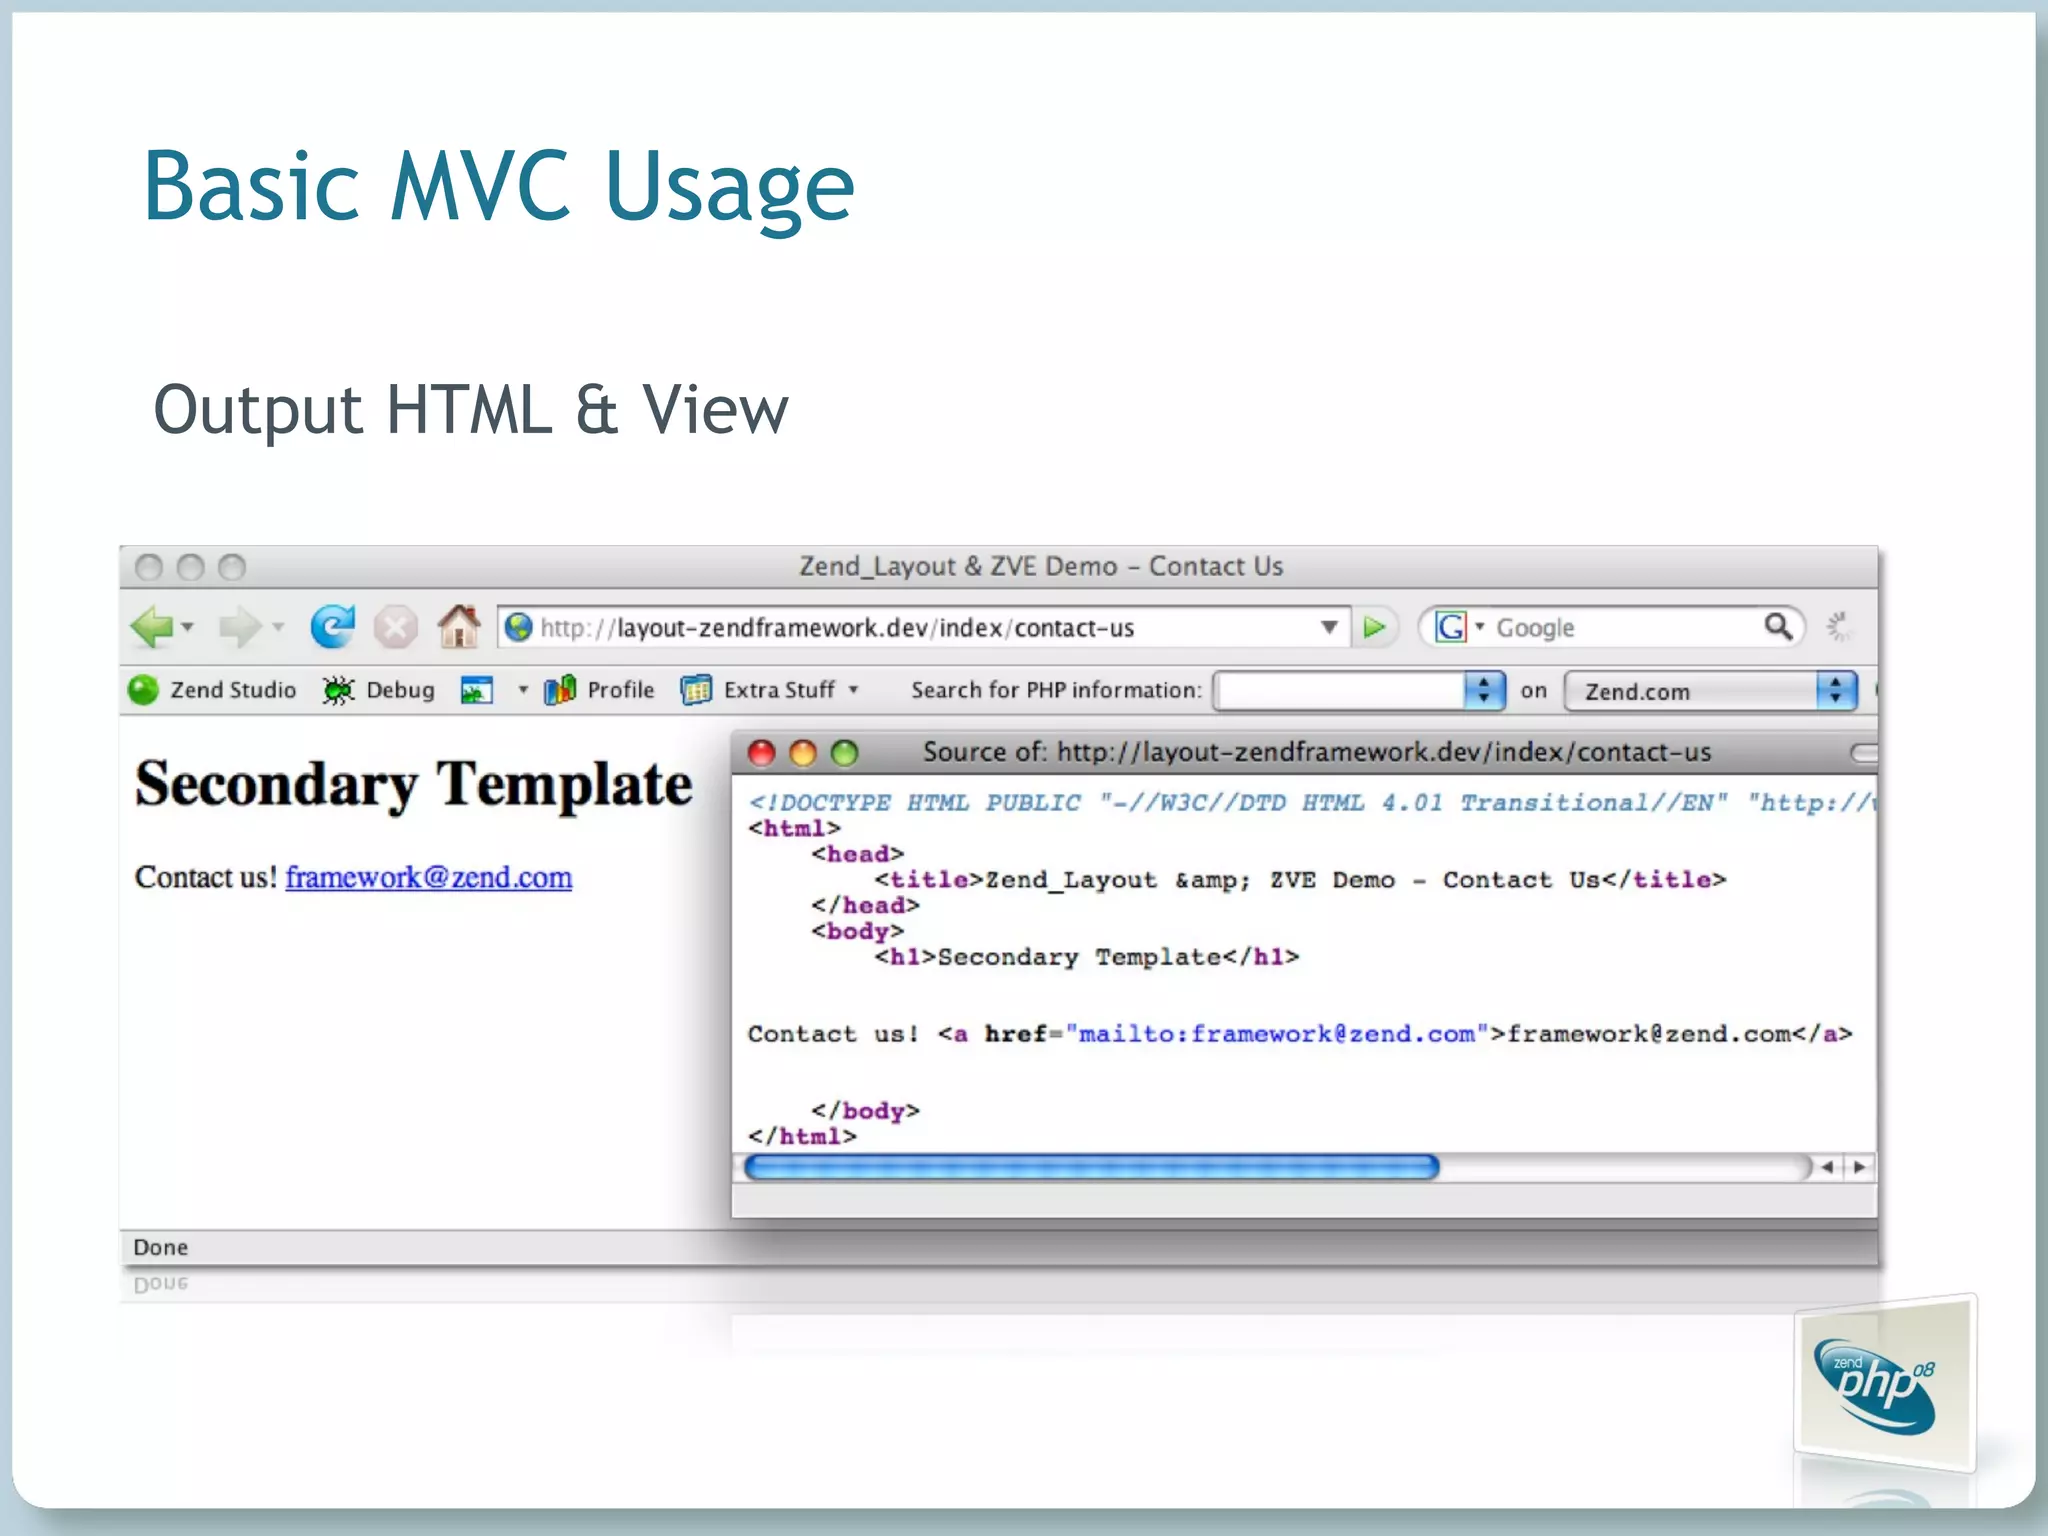Viewport: 2048px width, 1536px height.
Task: Click the scroll right arrow in Source window
Action: tap(1859, 1167)
